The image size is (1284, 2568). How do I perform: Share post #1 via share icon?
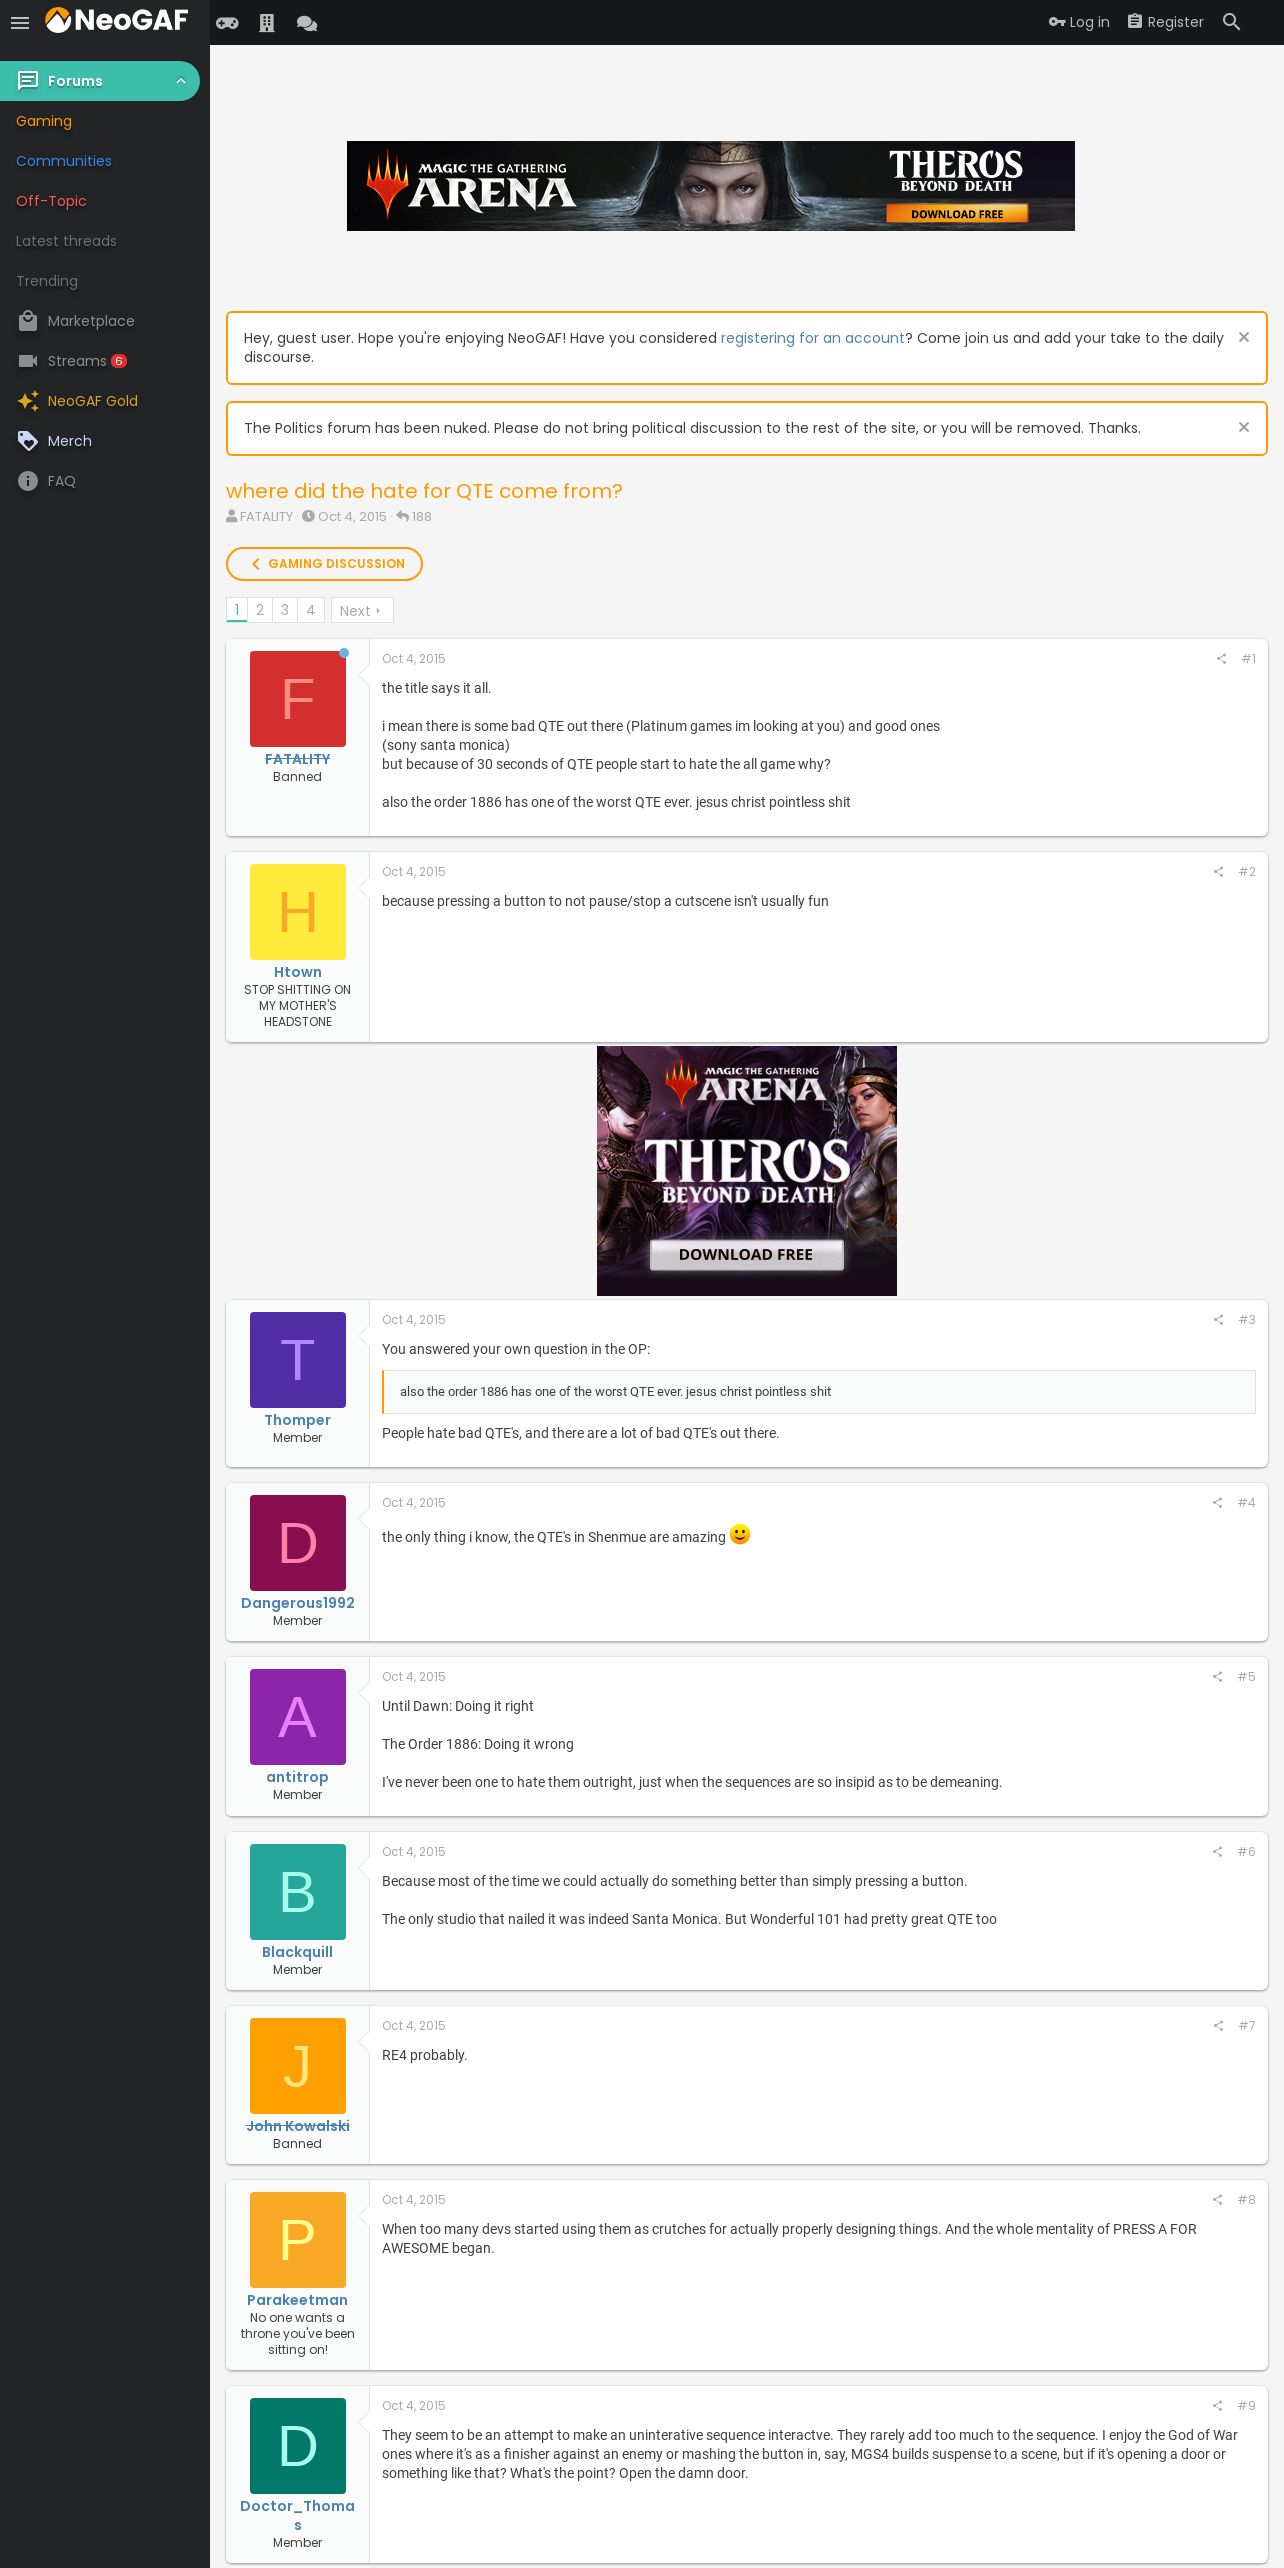pos(1221,659)
